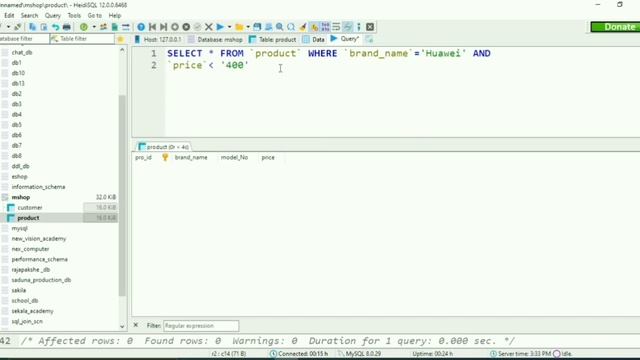Click the rightmost boxed X toolbar icon
This screenshot has width=640, height=360.
[370, 27]
